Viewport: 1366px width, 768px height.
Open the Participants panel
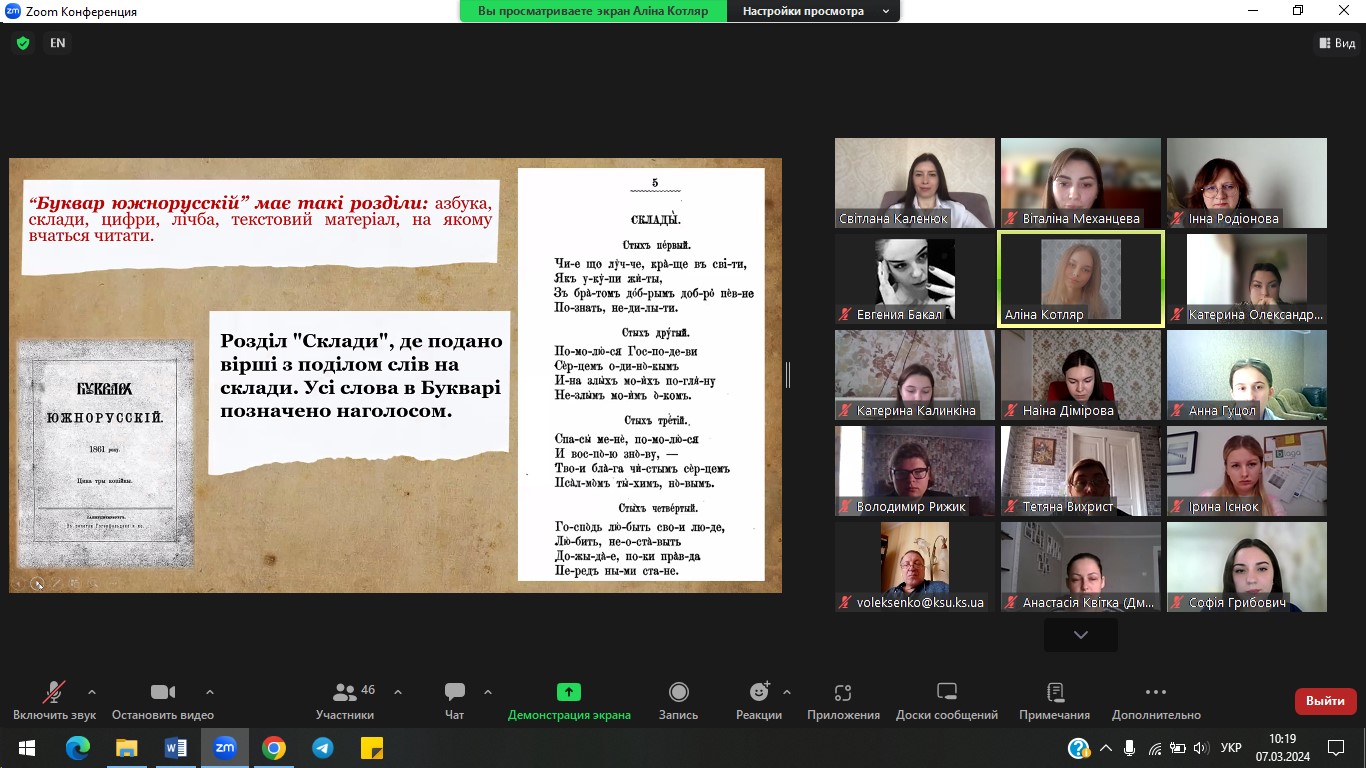point(345,700)
